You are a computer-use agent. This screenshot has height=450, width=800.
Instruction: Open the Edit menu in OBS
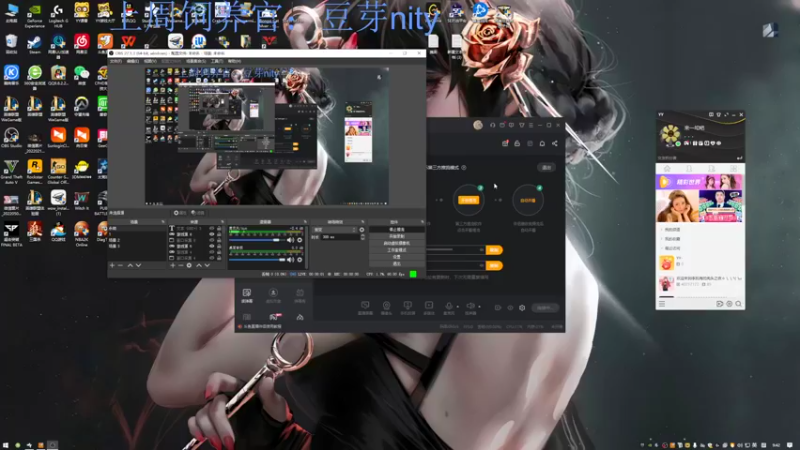[x=133, y=61]
